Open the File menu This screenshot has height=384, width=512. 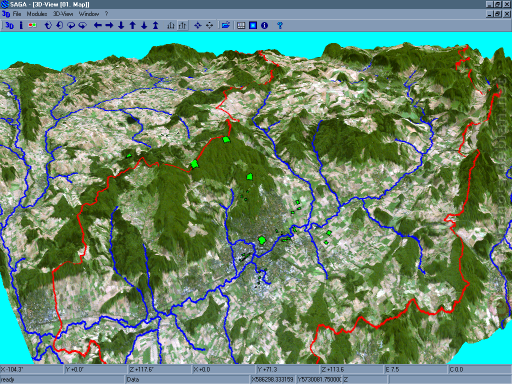pyautogui.click(x=17, y=14)
